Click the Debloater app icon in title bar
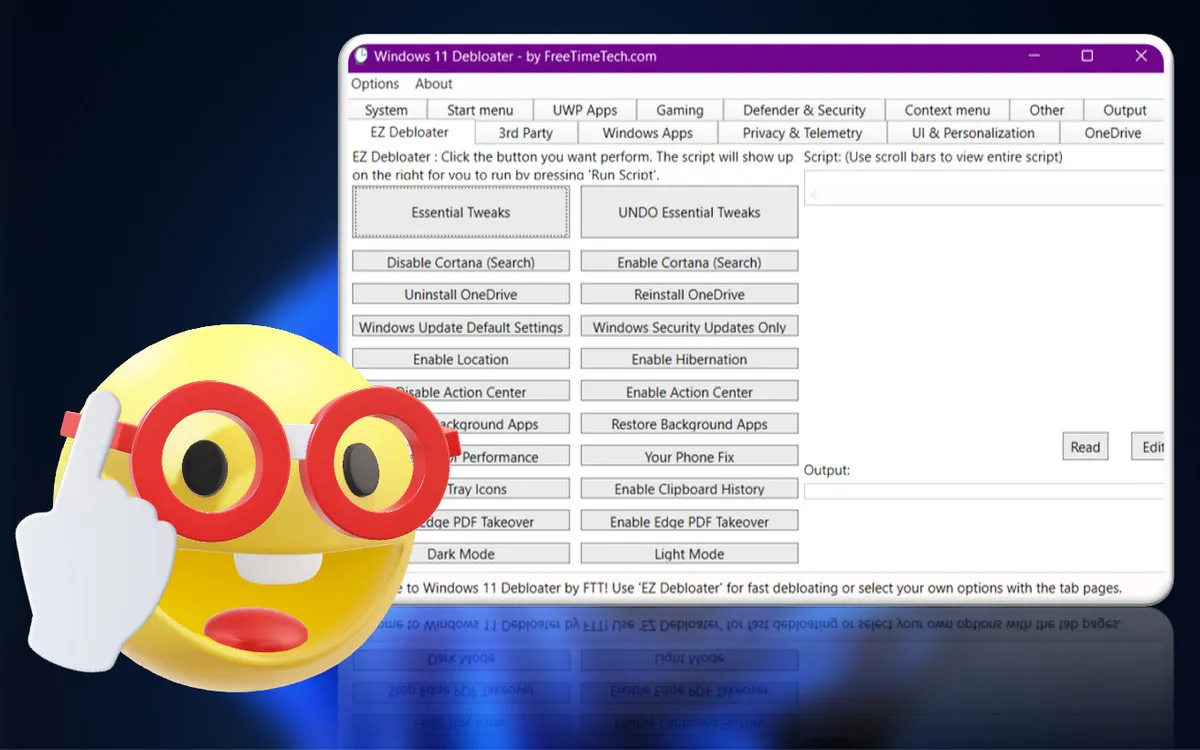Viewport: 1200px width, 750px height. (359, 57)
